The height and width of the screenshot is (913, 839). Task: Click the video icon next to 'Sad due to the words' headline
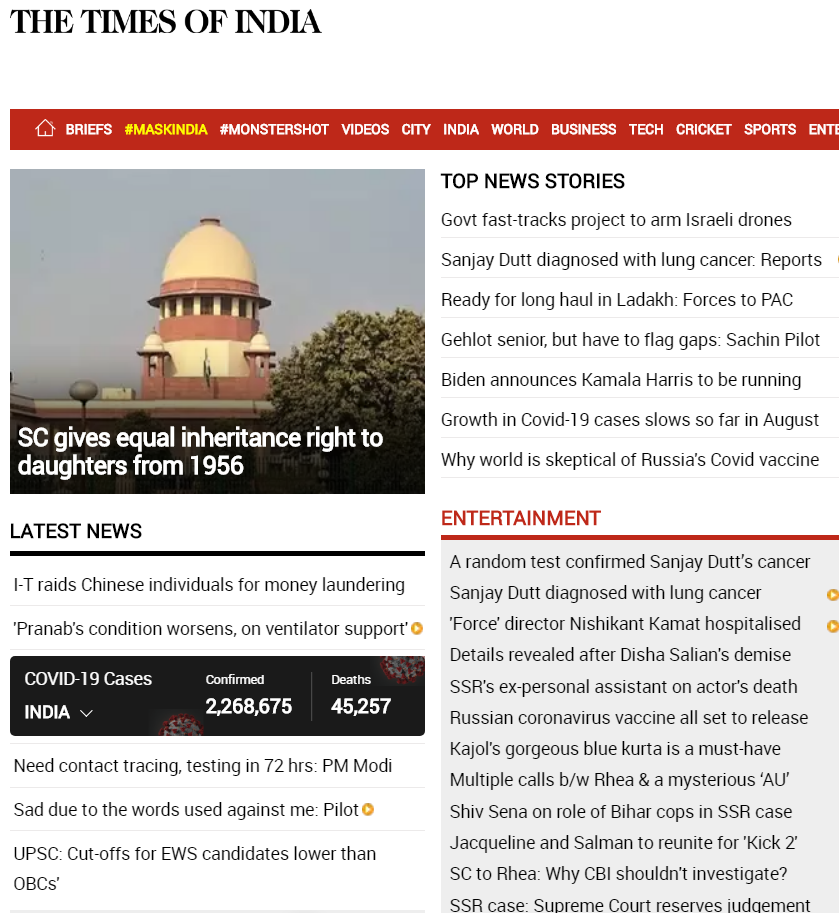[368, 809]
